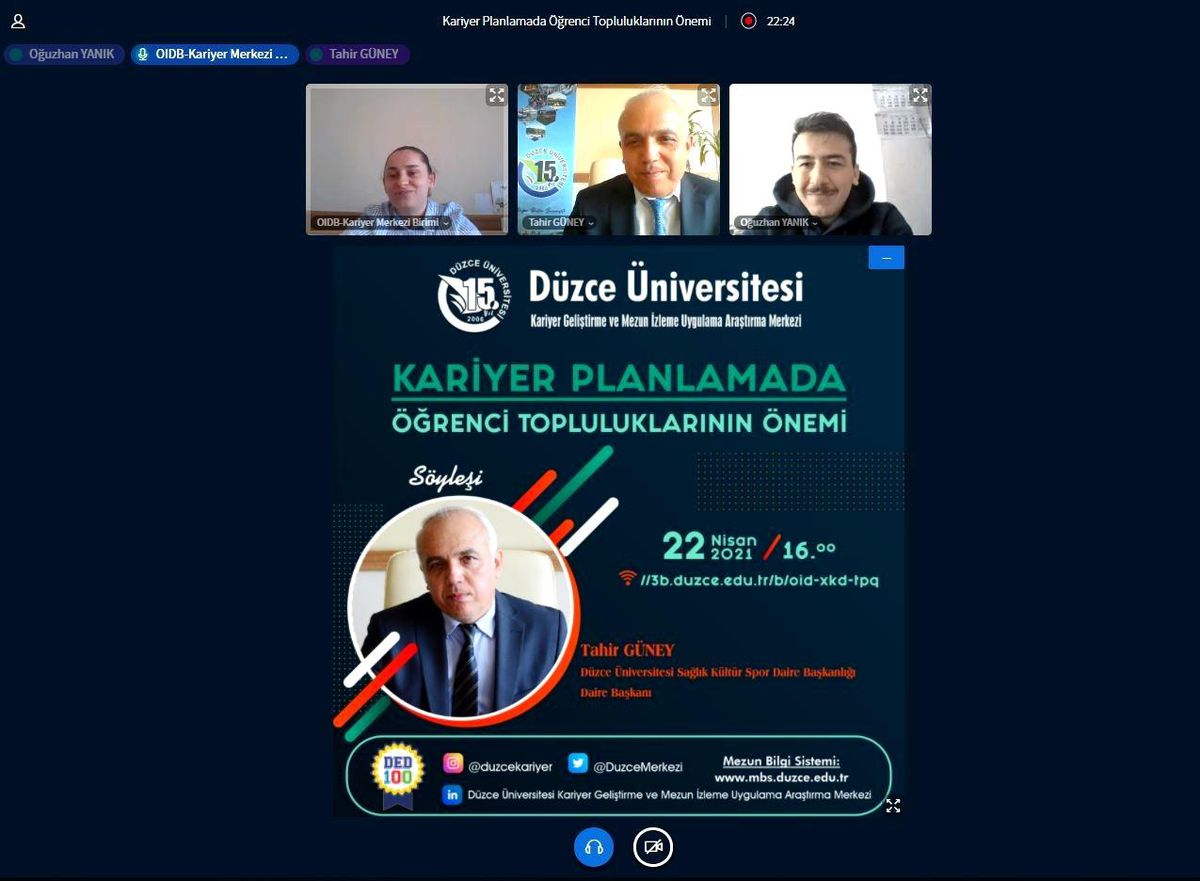Click Tahir GÜNEY's webcam video

pyautogui.click(x=619, y=160)
